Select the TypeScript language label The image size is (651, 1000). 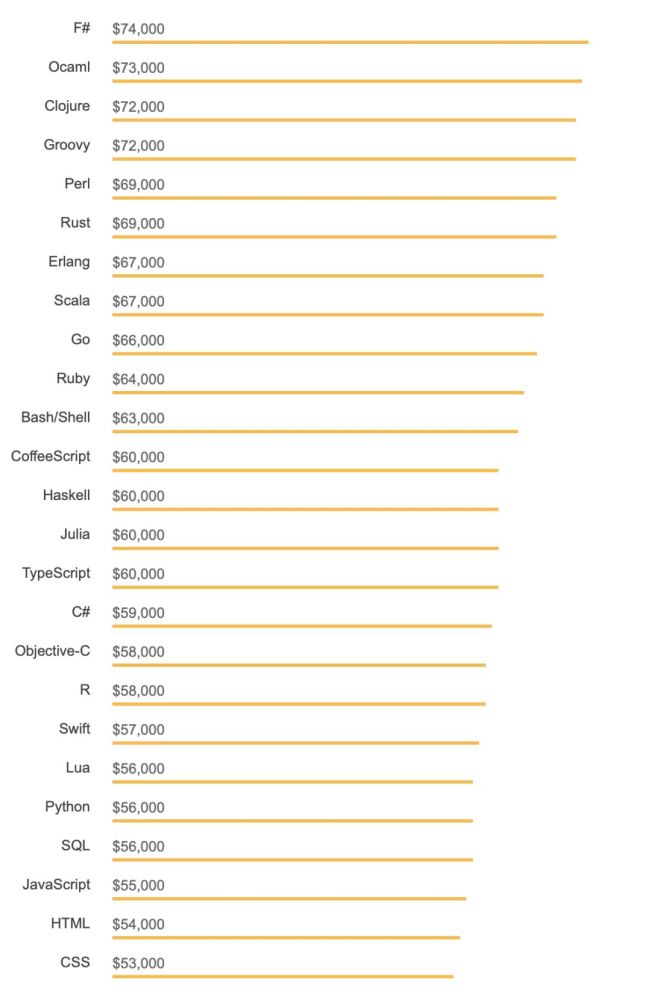click(x=56, y=574)
